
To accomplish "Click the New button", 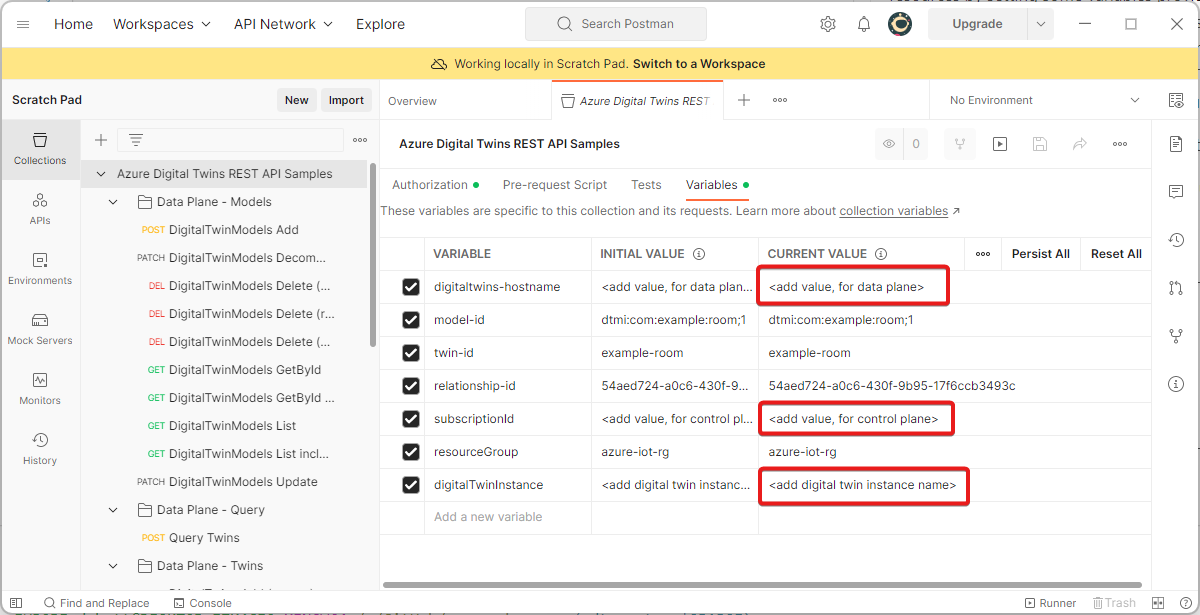I will 296,100.
